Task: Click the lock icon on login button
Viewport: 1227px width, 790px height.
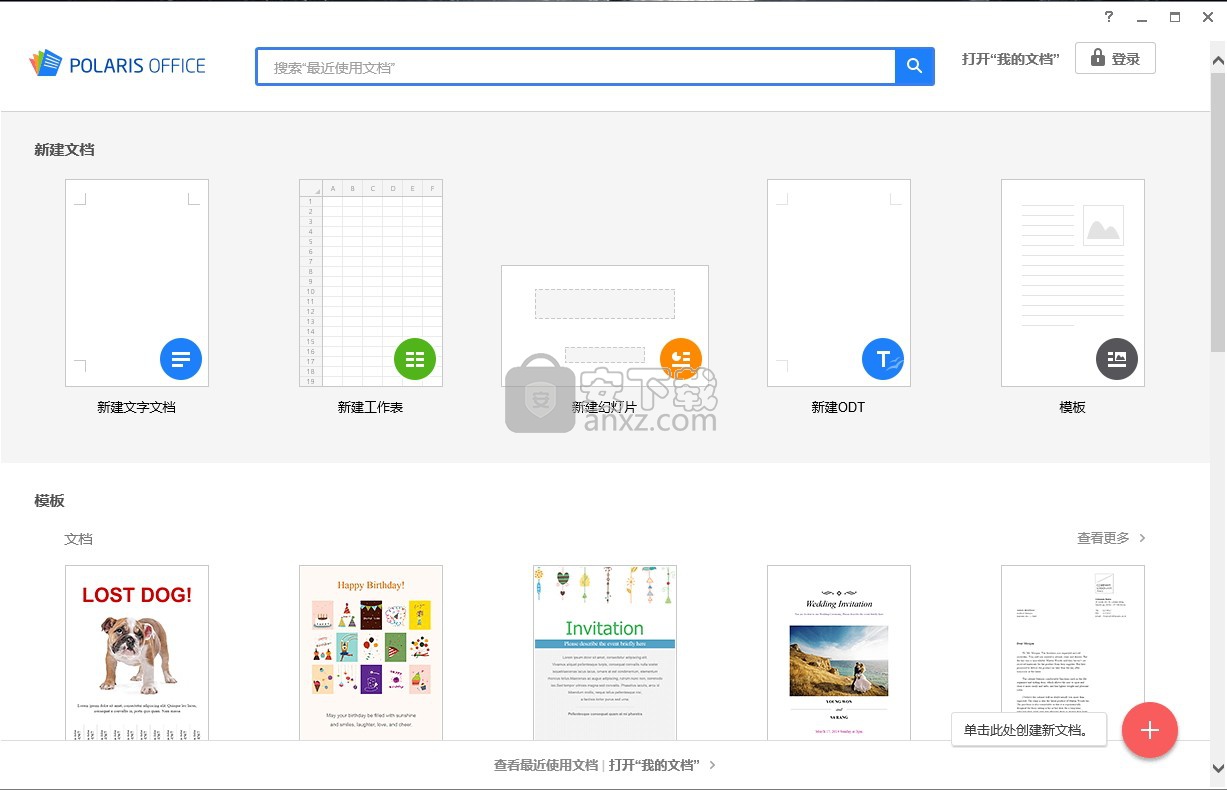Action: (1098, 58)
